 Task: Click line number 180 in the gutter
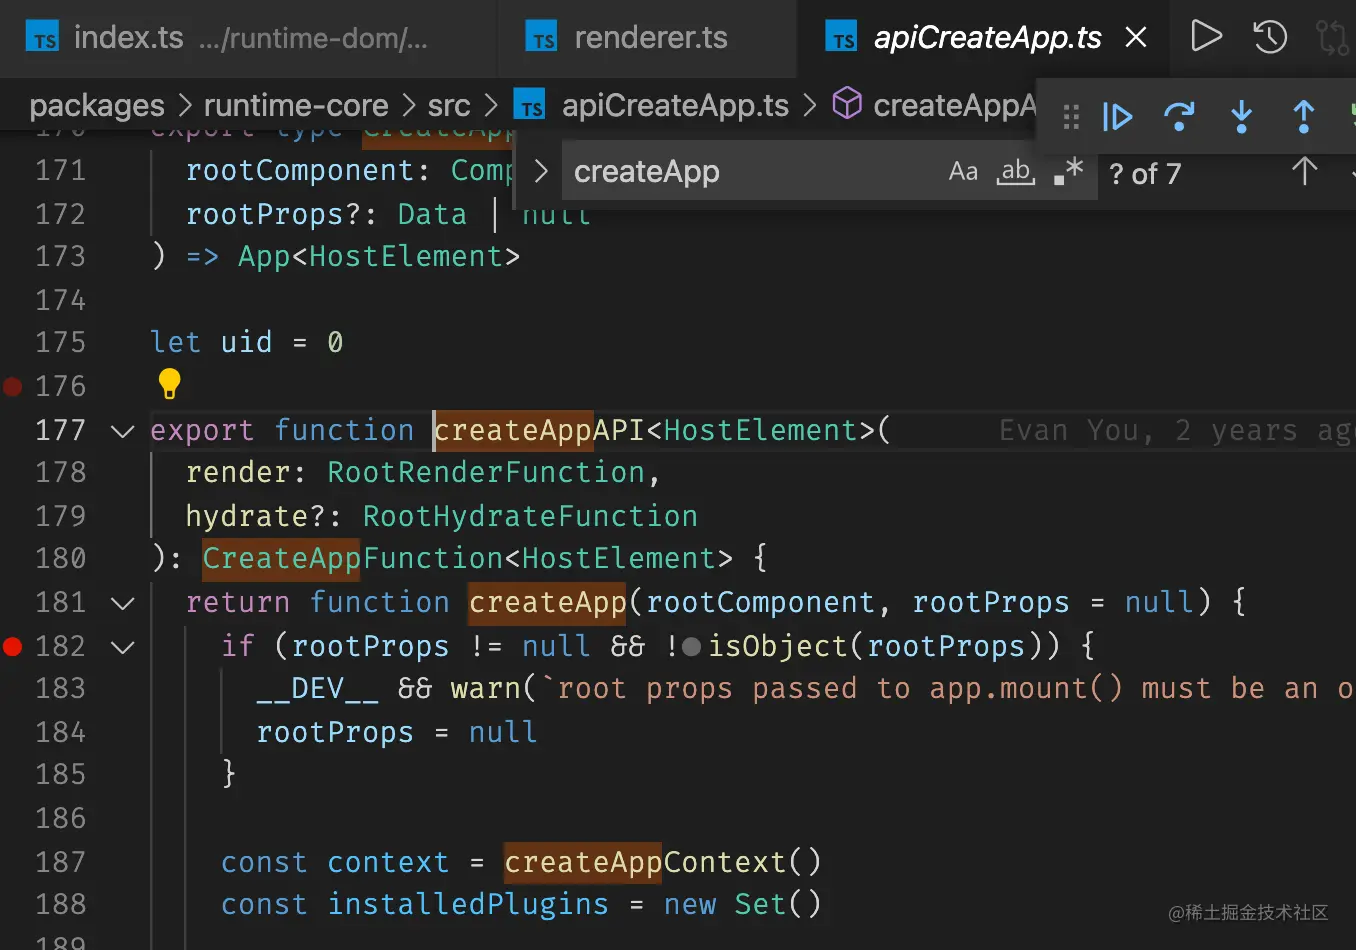click(x=60, y=558)
